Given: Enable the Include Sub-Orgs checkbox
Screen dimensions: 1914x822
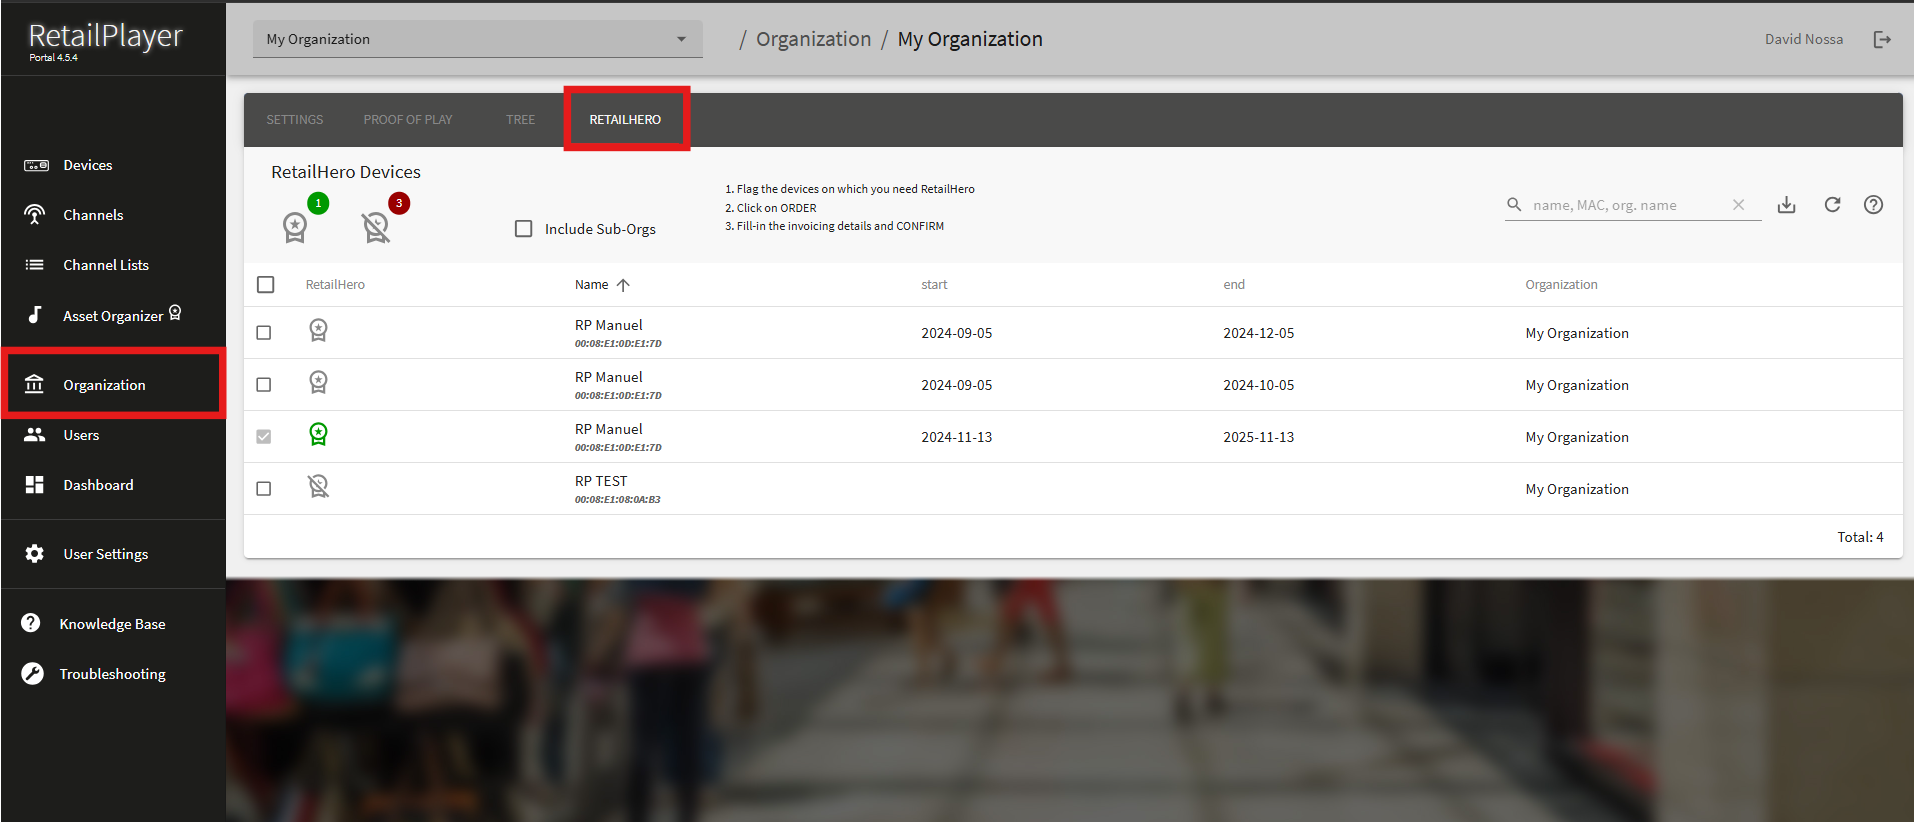Looking at the screenshot, I should tap(523, 229).
